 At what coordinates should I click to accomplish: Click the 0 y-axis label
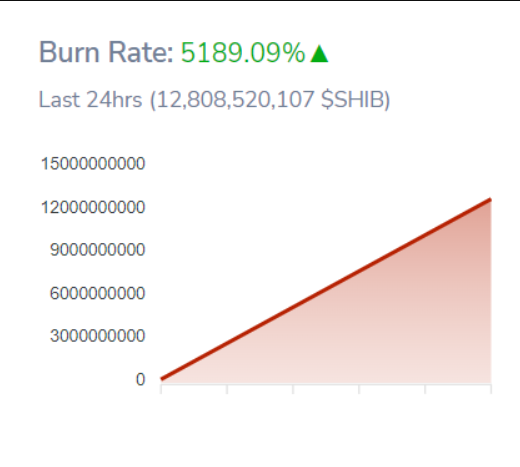pyautogui.click(x=140, y=379)
